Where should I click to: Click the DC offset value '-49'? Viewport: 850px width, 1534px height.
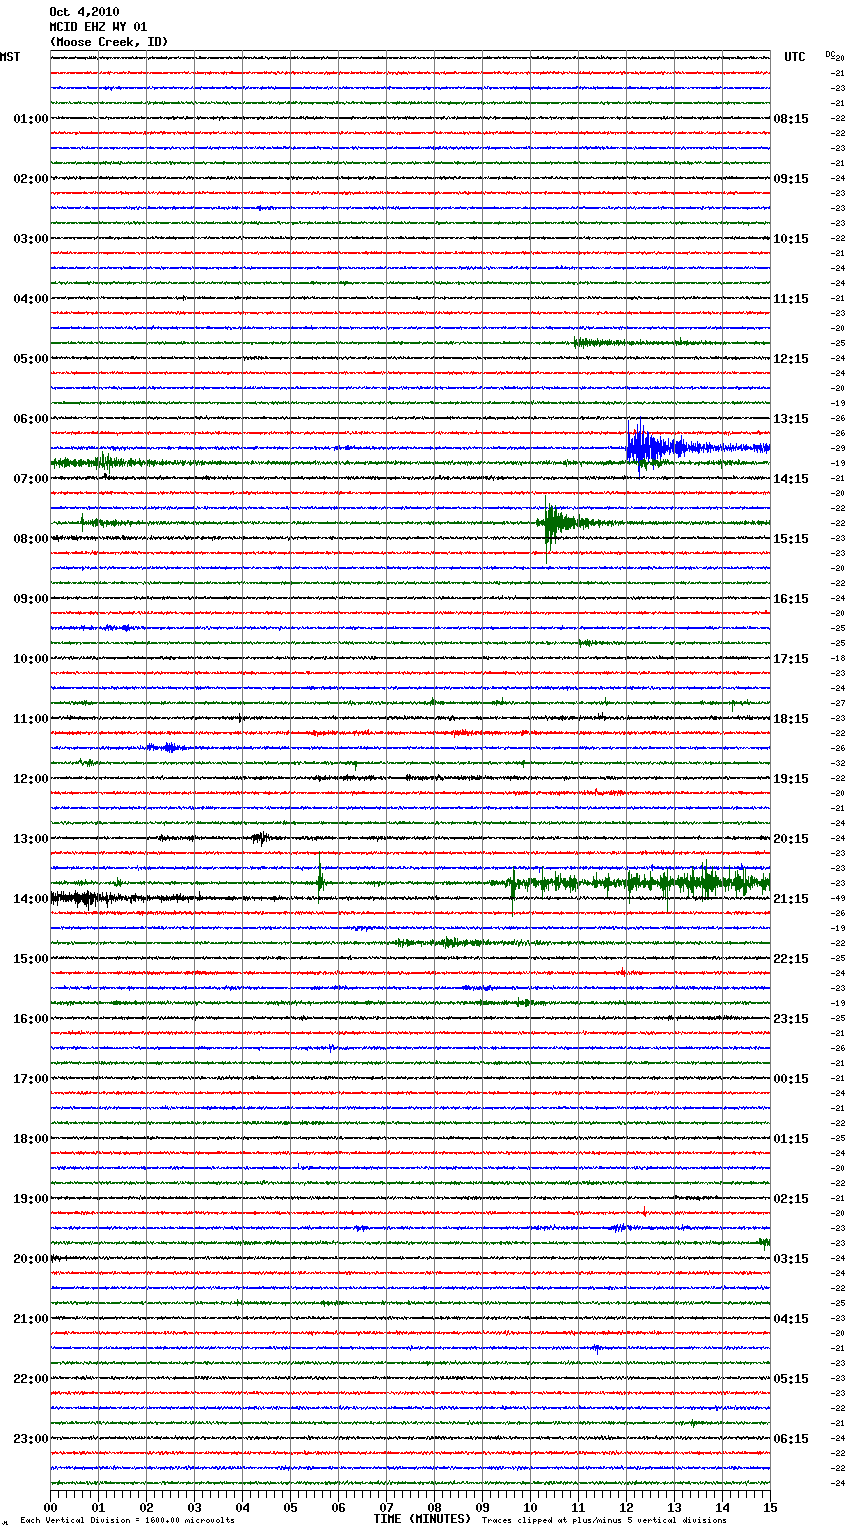pyautogui.click(x=838, y=898)
